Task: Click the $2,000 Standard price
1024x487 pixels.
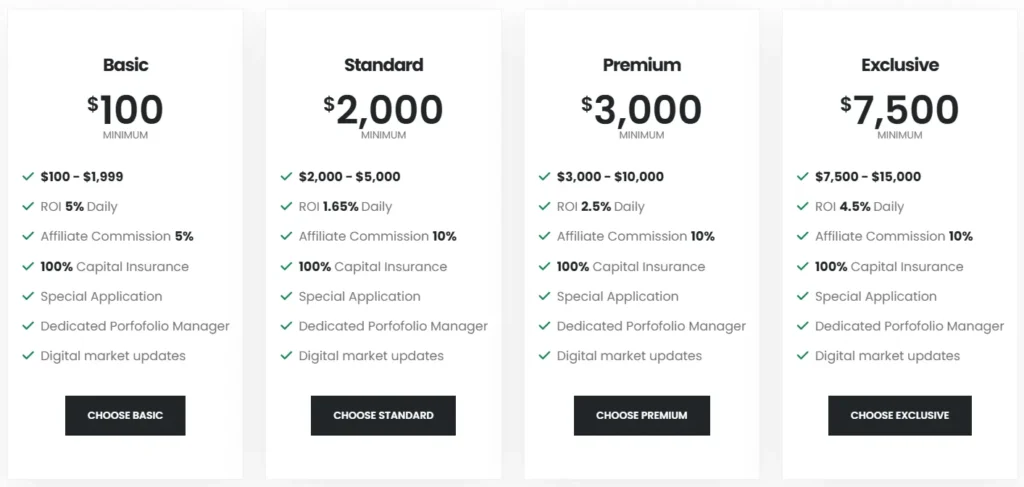Action: [383, 110]
